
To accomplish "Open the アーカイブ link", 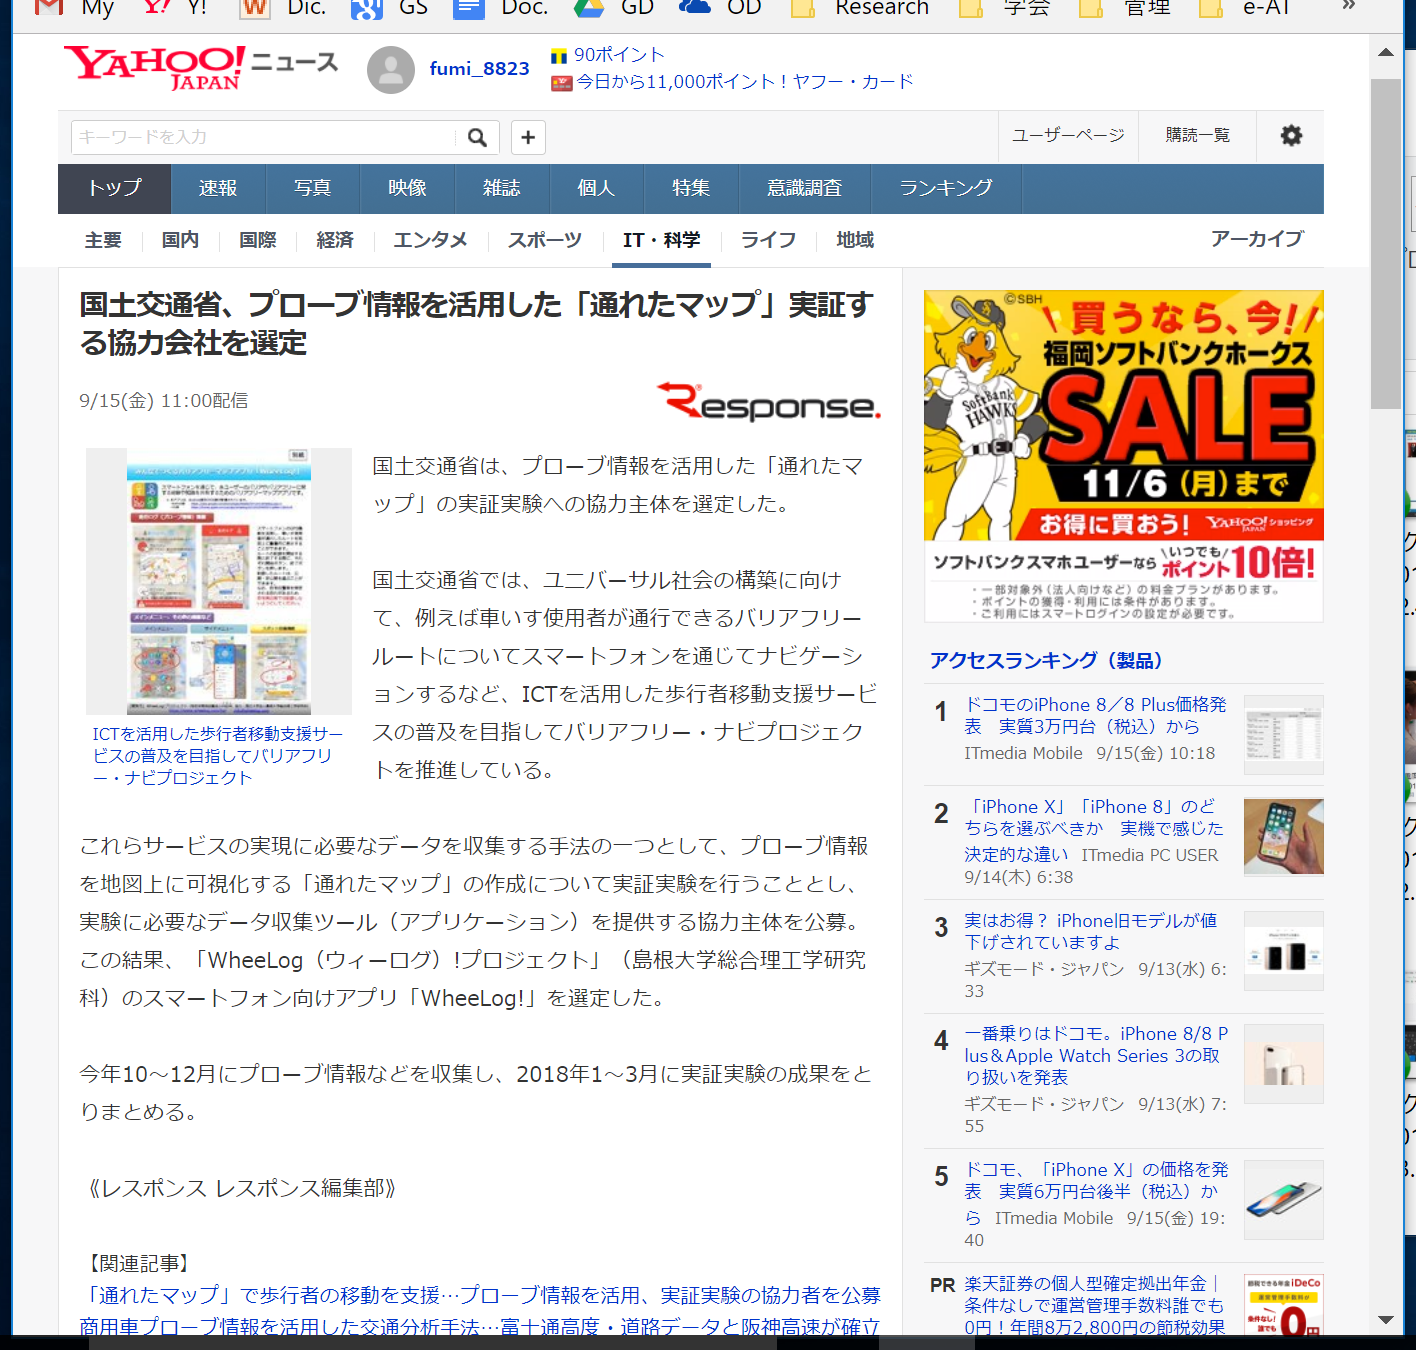I will pyautogui.click(x=1257, y=239).
